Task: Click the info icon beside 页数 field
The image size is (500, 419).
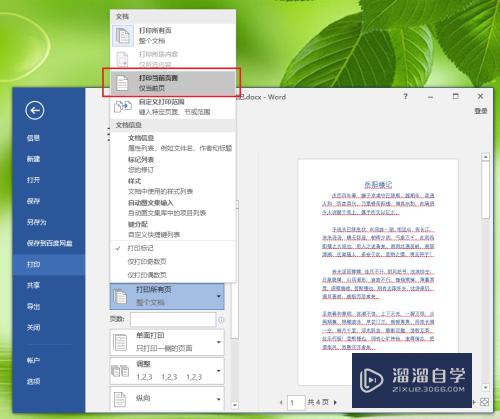Action: coord(221,320)
